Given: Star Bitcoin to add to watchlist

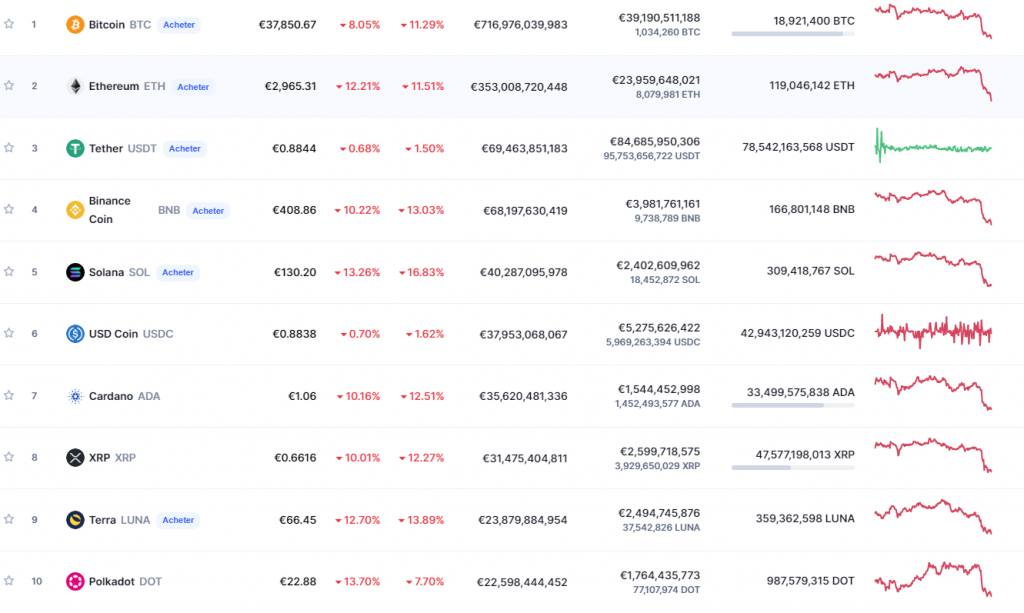Looking at the screenshot, I should [x=9, y=24].
